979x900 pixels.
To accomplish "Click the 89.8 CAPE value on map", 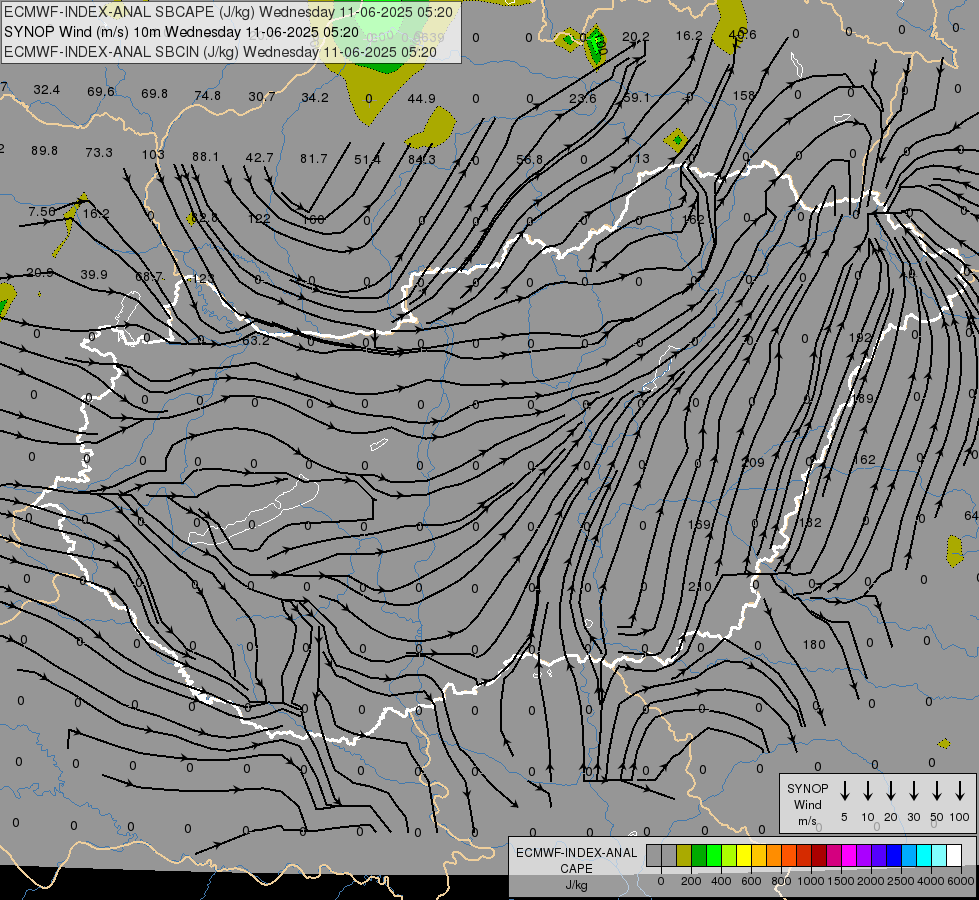I will tap(44, 151).
